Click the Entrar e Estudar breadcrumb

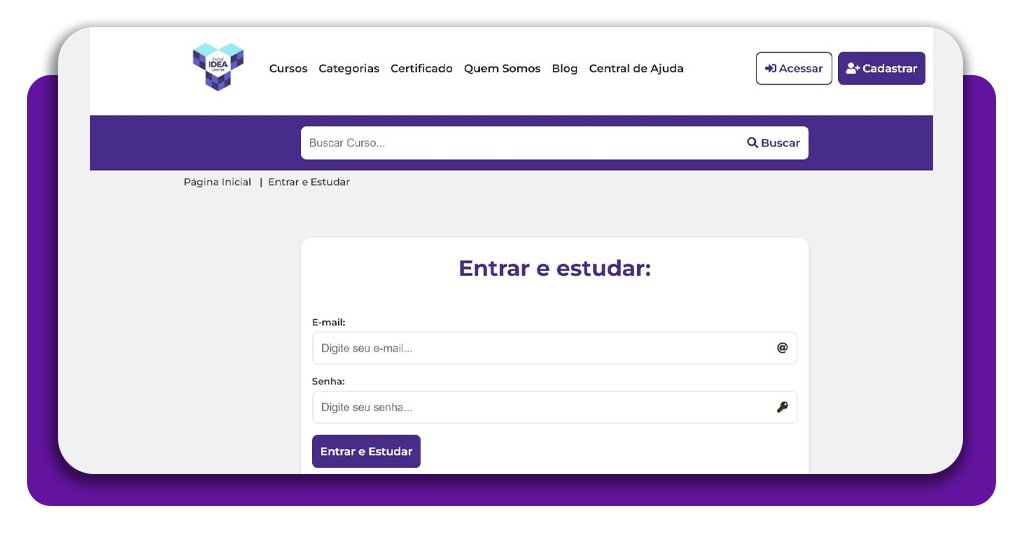coord(309,182)
